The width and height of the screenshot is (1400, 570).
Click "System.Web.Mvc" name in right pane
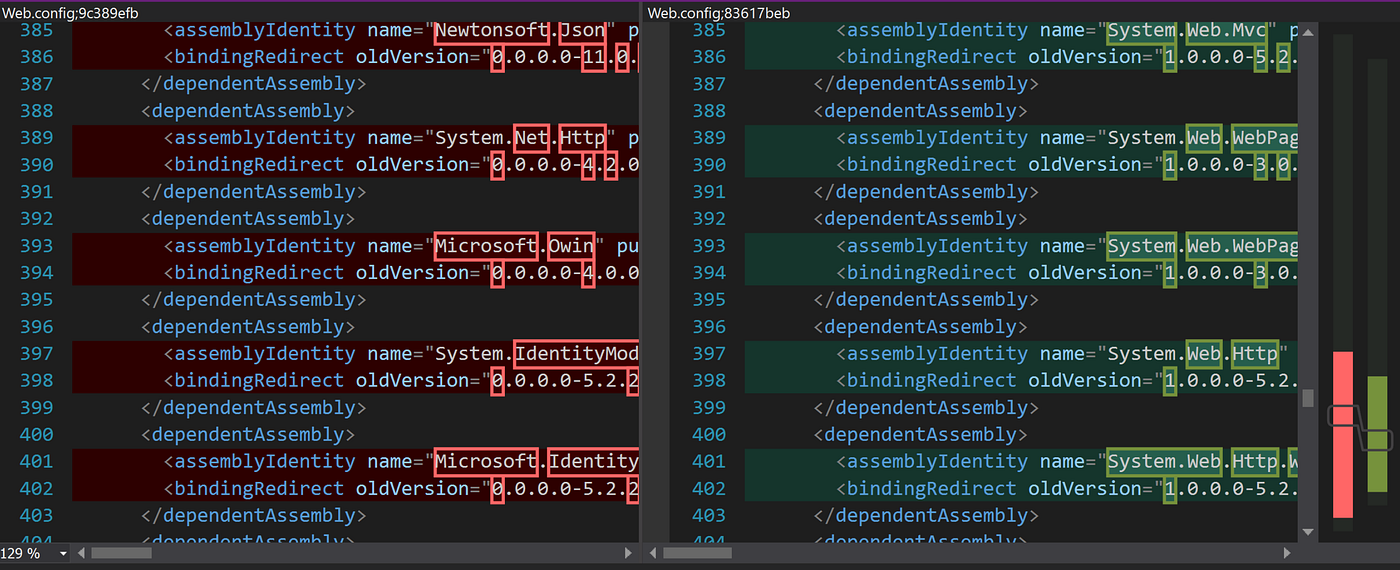click(x=1187, y=30)
